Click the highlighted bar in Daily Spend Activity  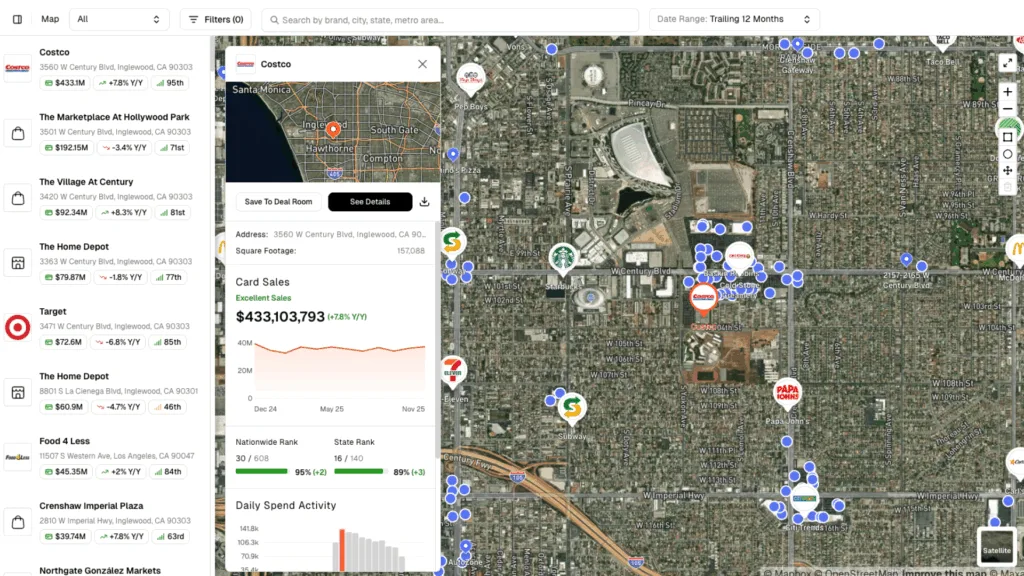(341, 548)
